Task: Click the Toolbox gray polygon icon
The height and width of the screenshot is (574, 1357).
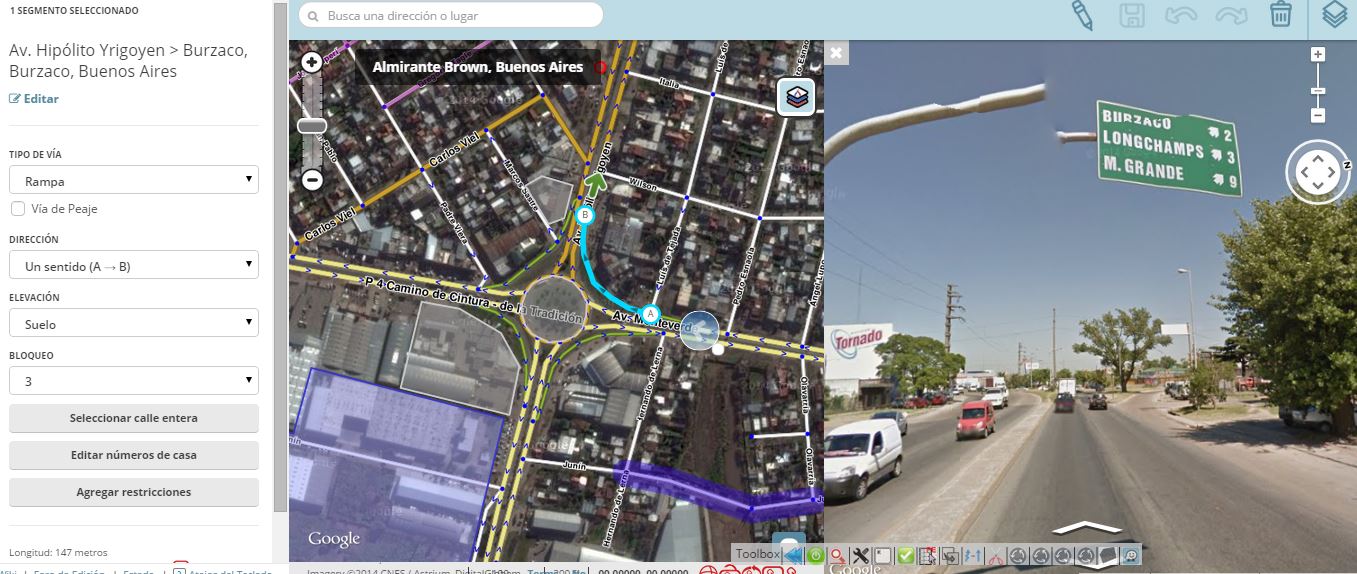Action: point(1107,555)
